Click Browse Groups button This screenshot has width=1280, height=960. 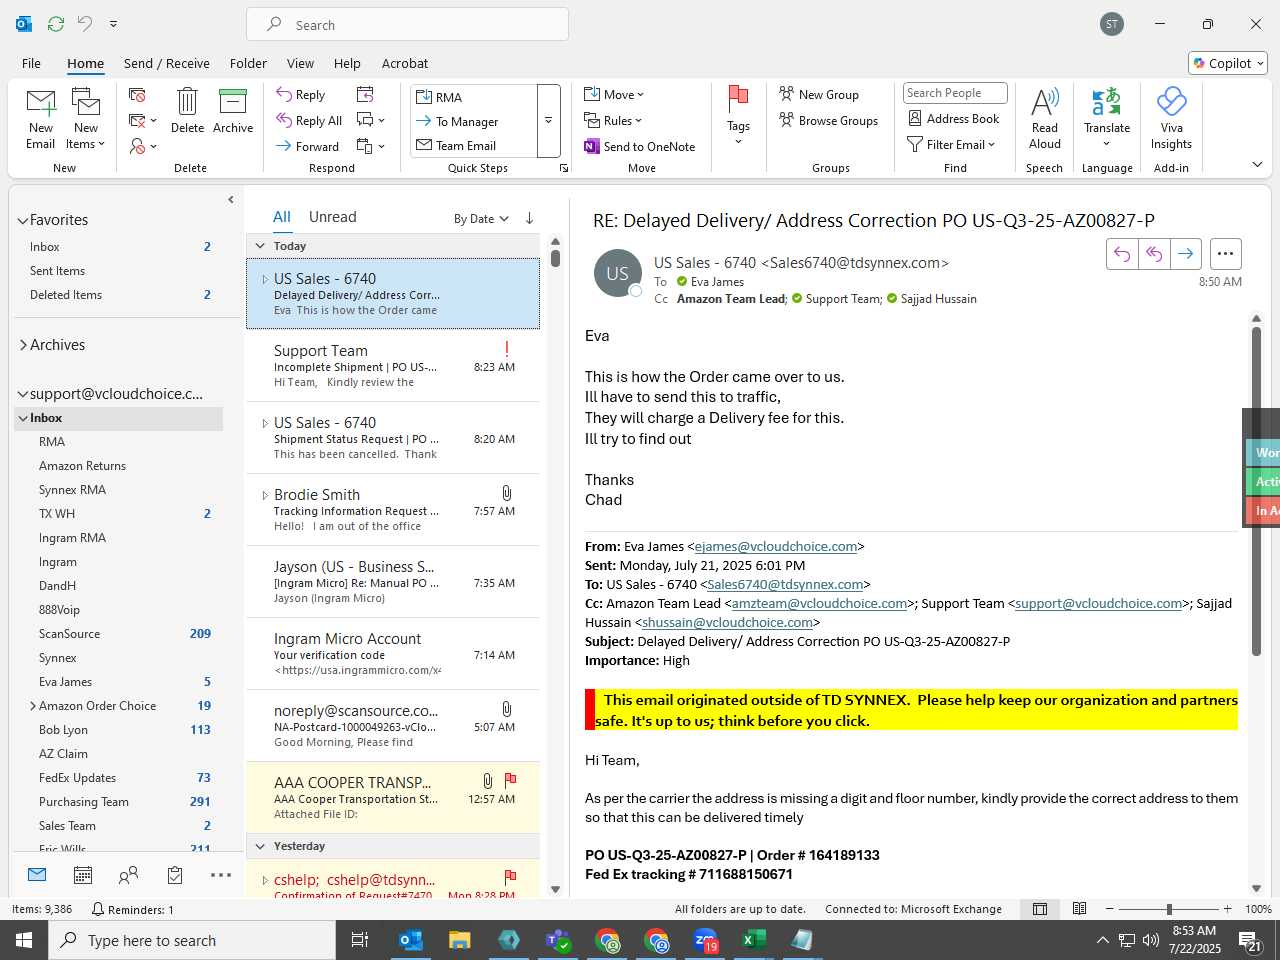click(x=829, y=121)
